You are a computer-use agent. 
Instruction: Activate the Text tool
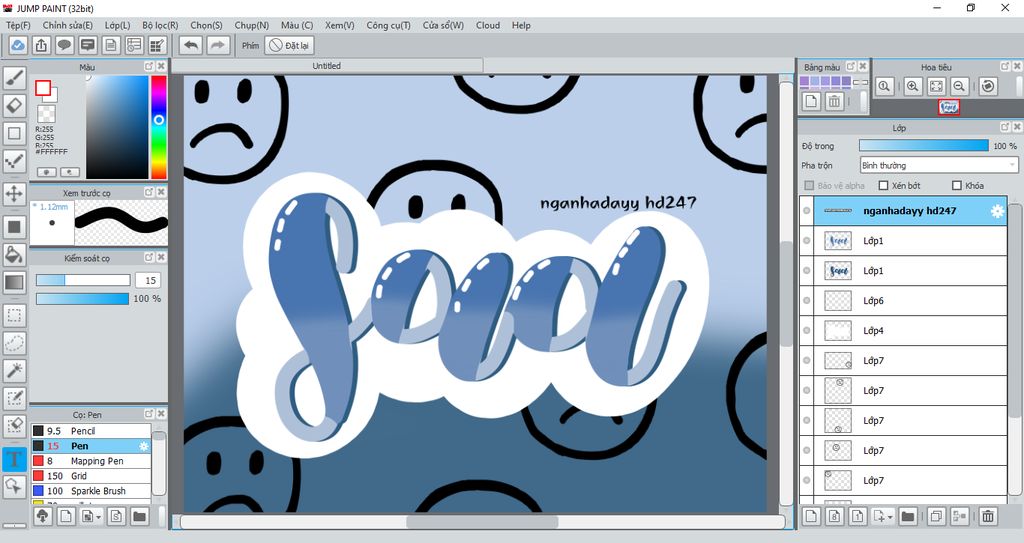(14, 459)
